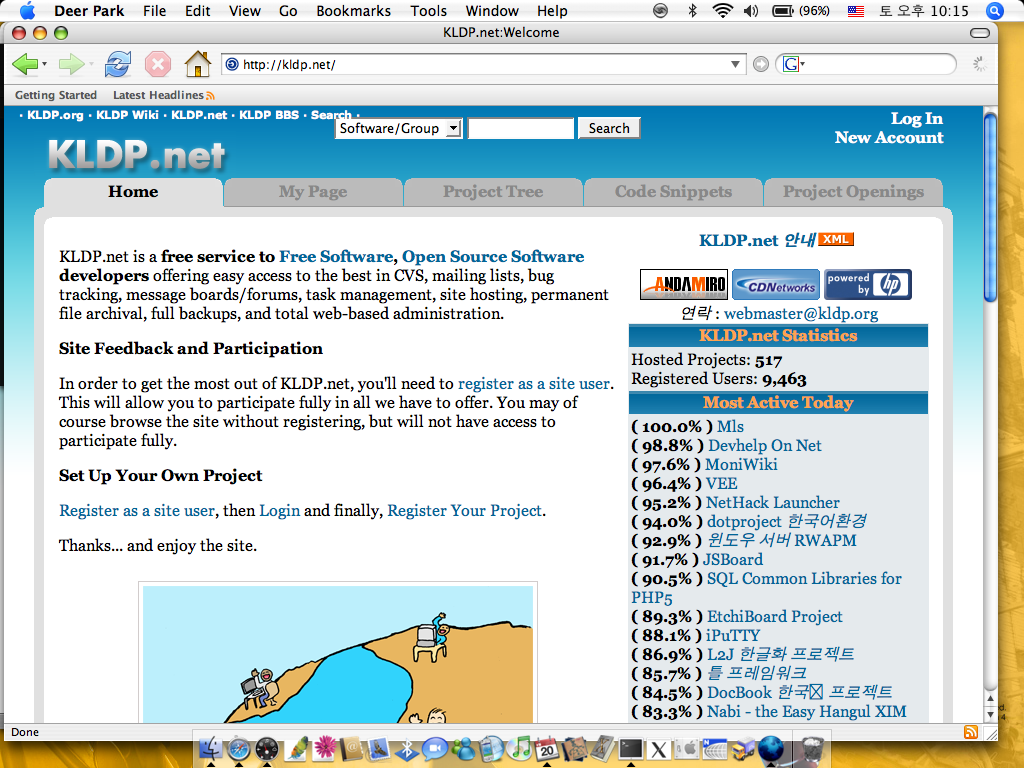Viewport: 1024px width, 768px height.
Task: Open the Tools menu
Action: 428,10
